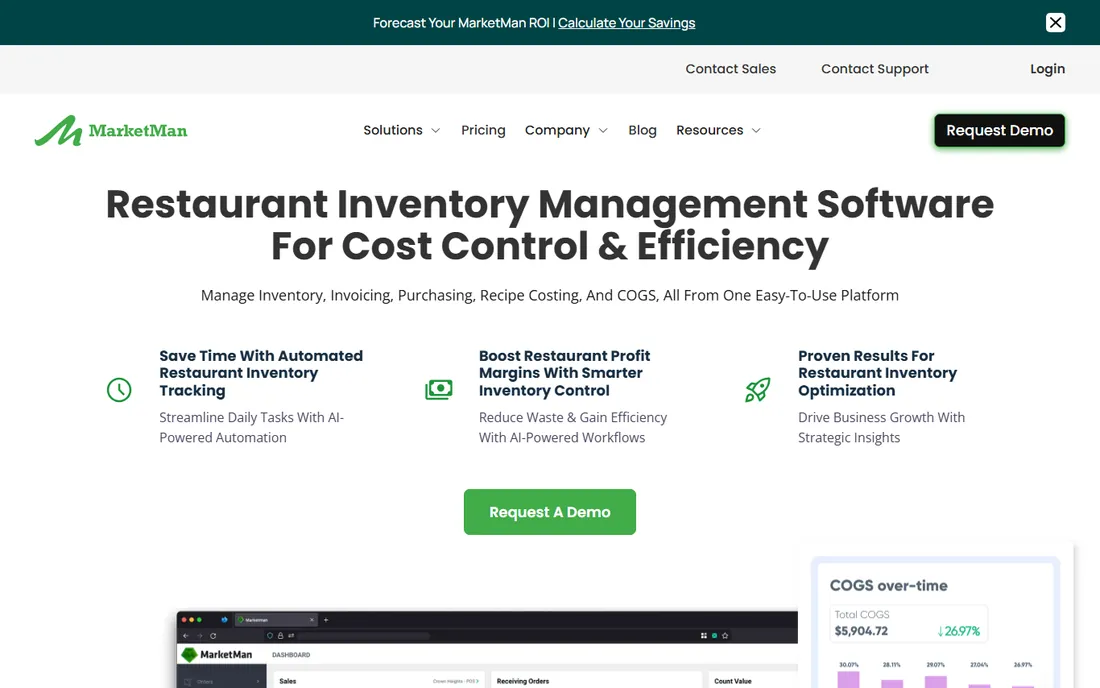Click the Sales panel in dashboard preview

[x=378, y=680]
